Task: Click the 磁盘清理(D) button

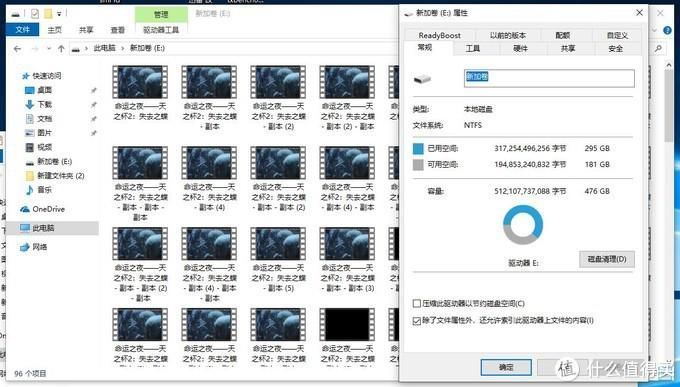Action: [607, 259]
